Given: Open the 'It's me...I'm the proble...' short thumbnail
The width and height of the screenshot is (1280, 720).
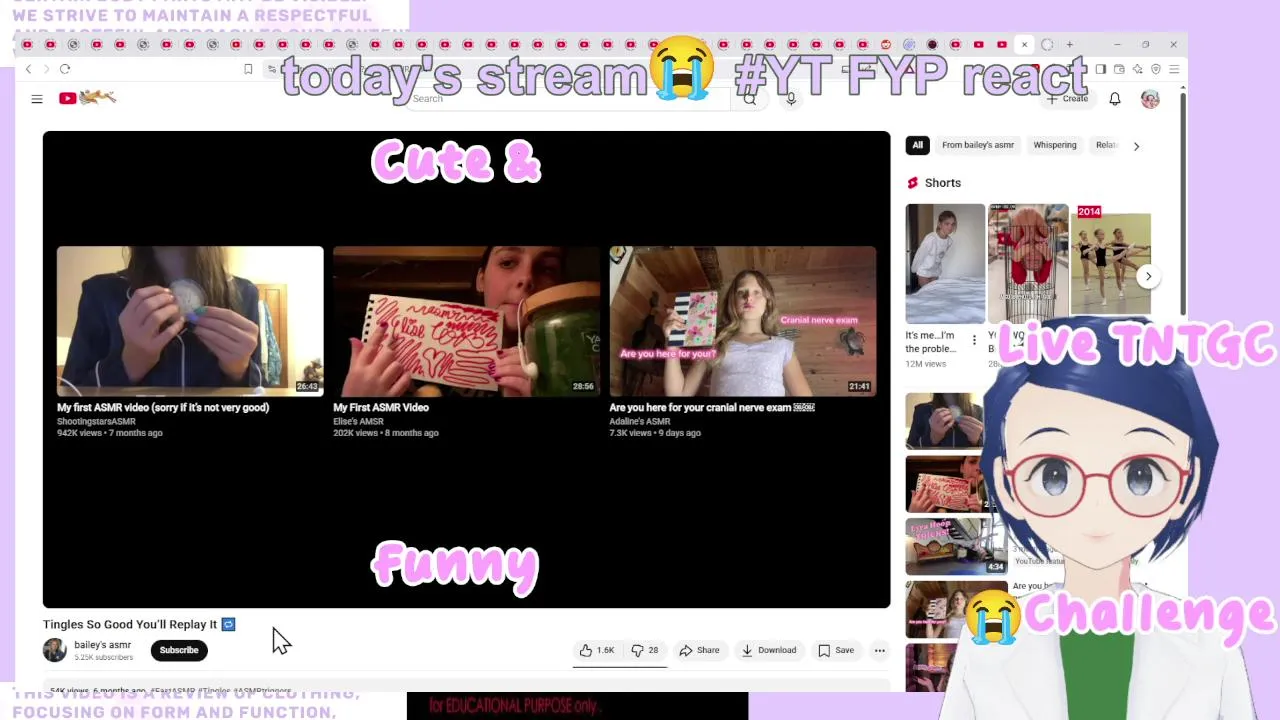Looking at the screenshot, I should [x=945, y=264].
